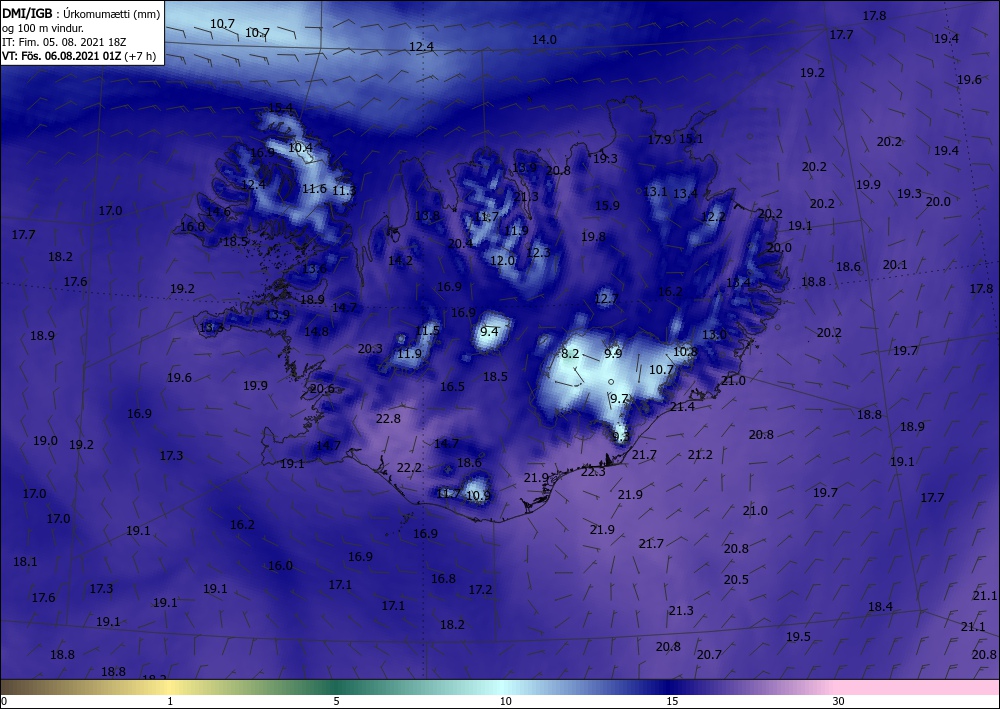This screenshot has height=709, width=1000.
Task: Click the 14.8 value on the map
Action: (x=316, y=332)
